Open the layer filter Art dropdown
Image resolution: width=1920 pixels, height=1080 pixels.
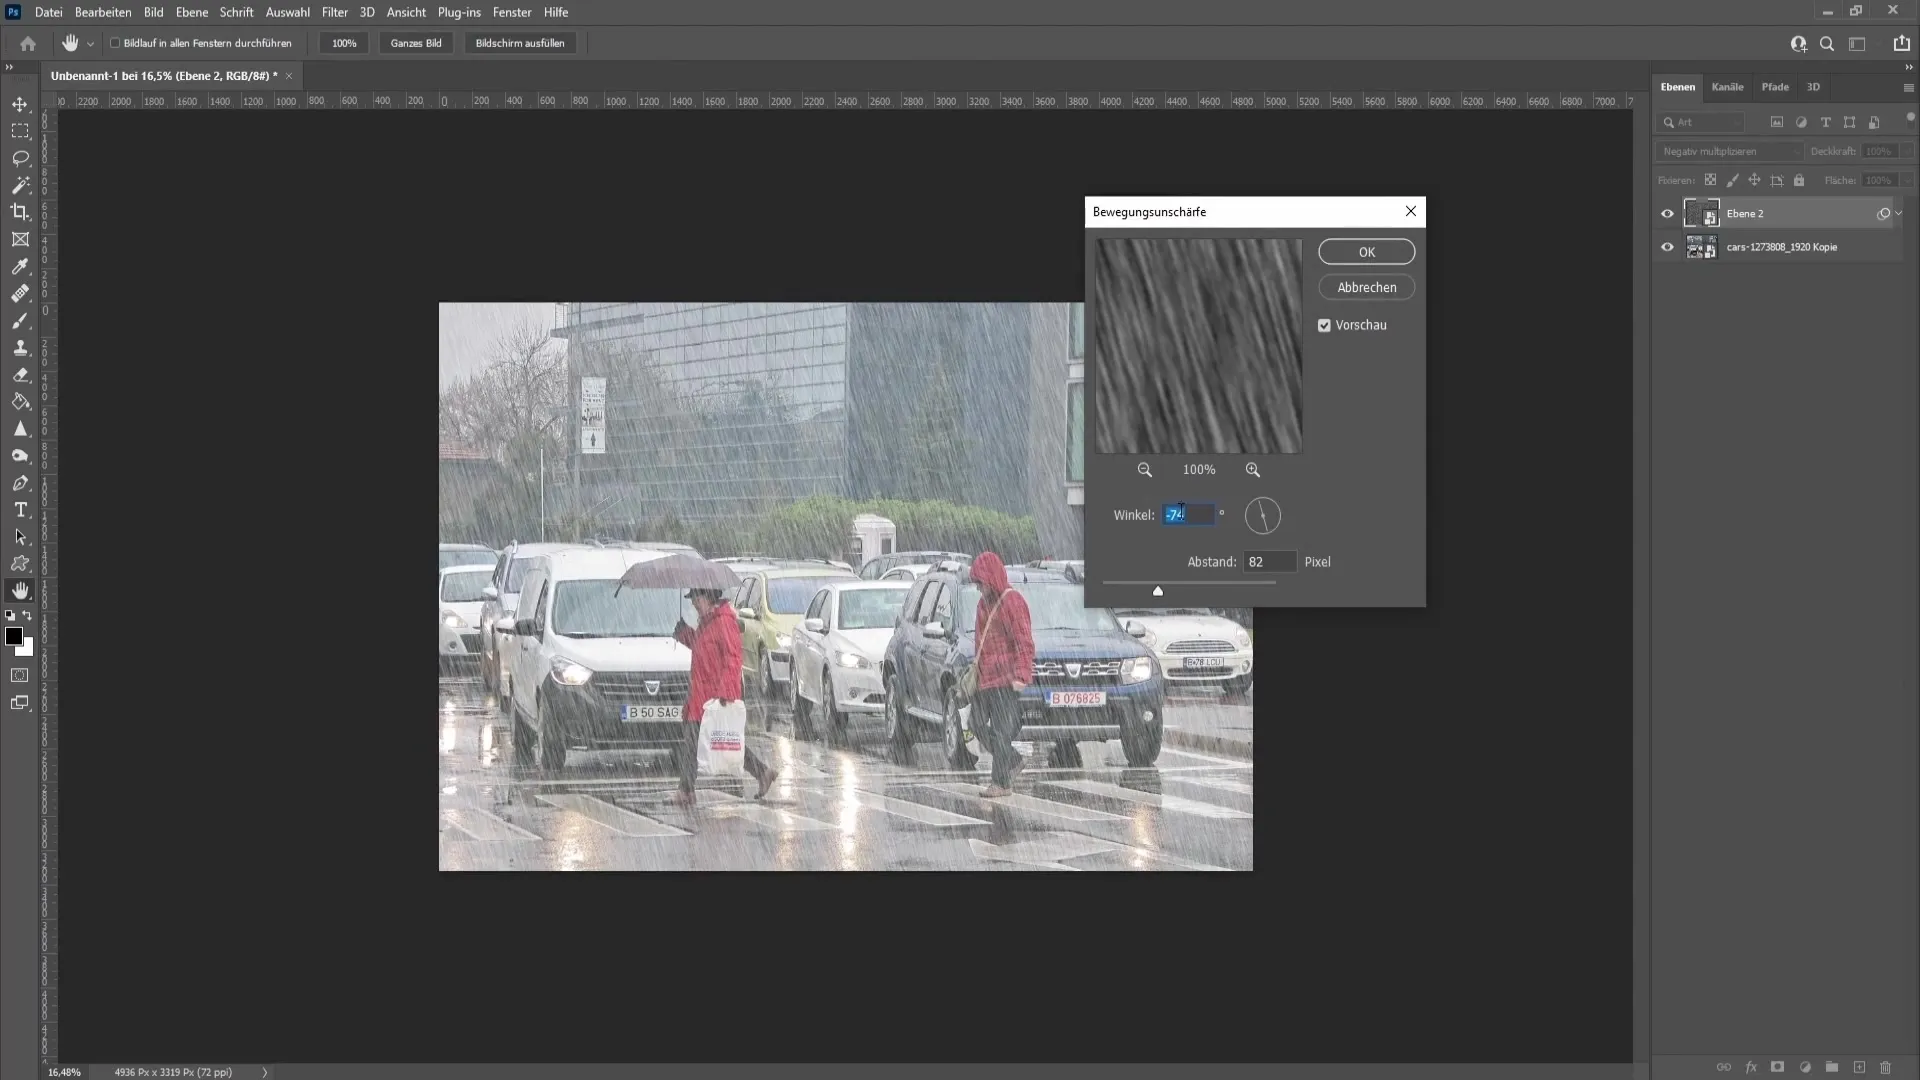(x=1700, y=122)
